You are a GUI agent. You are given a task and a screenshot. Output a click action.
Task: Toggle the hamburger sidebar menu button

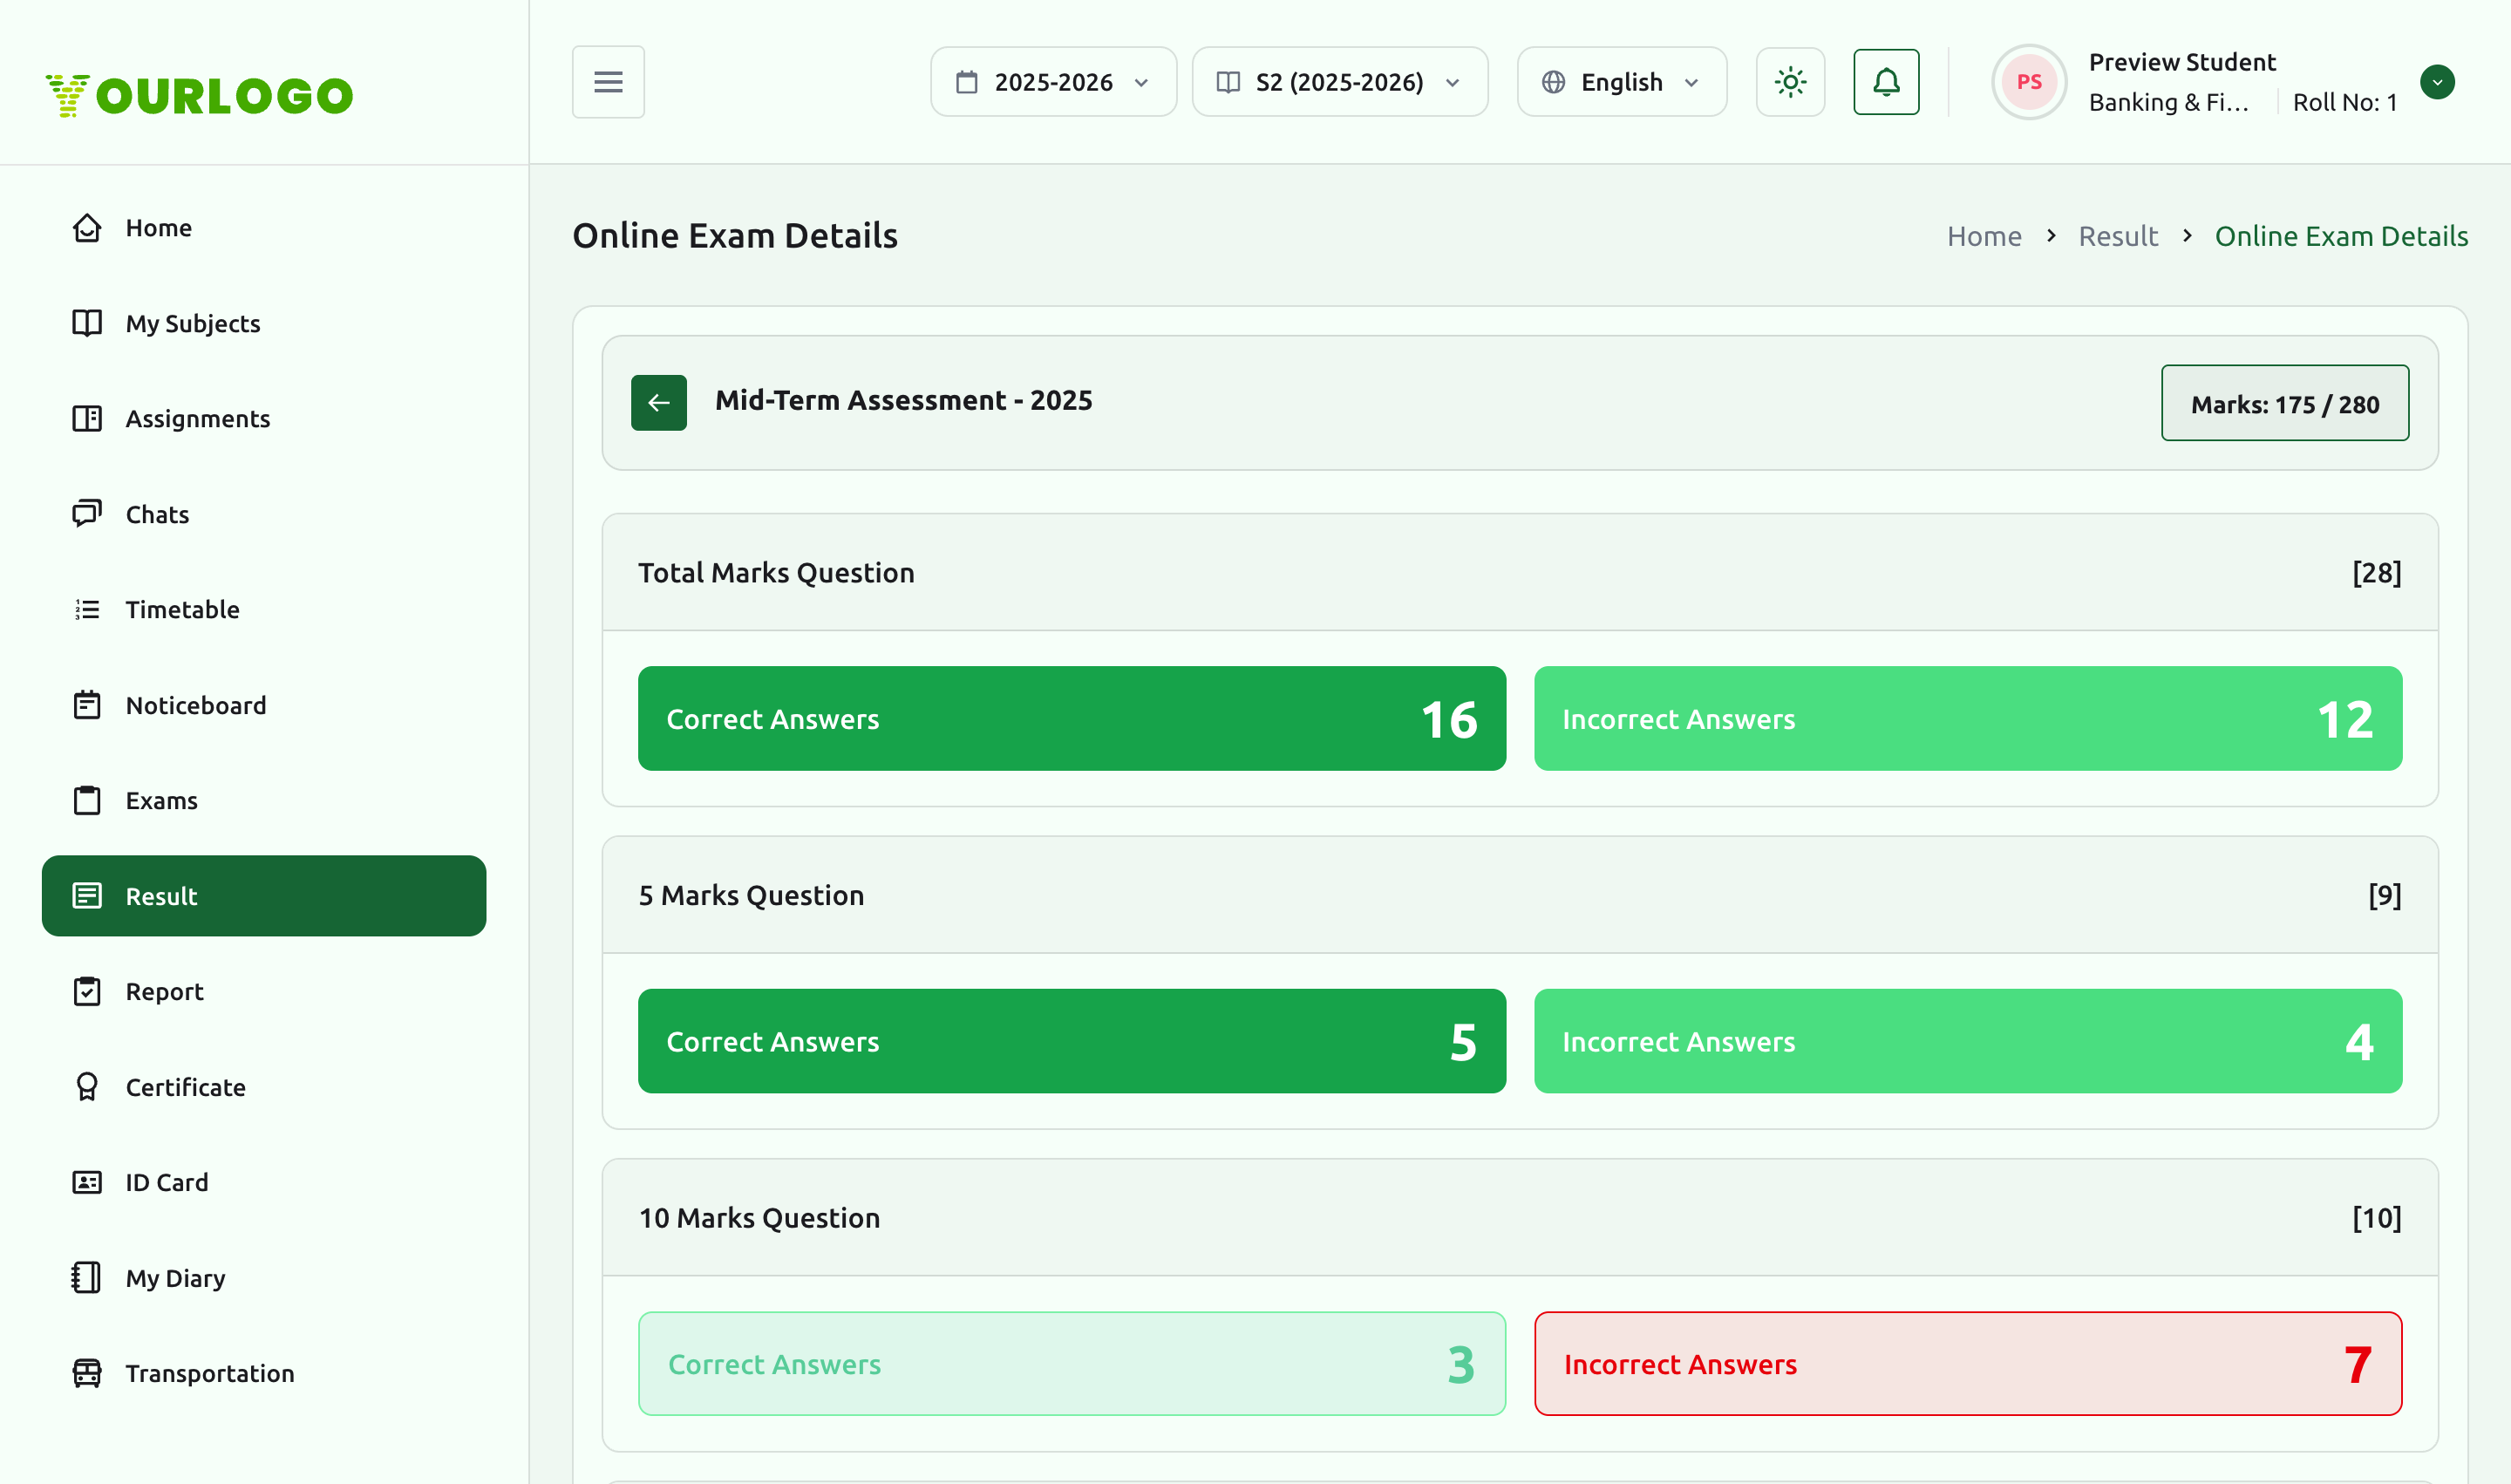point(608,82)
